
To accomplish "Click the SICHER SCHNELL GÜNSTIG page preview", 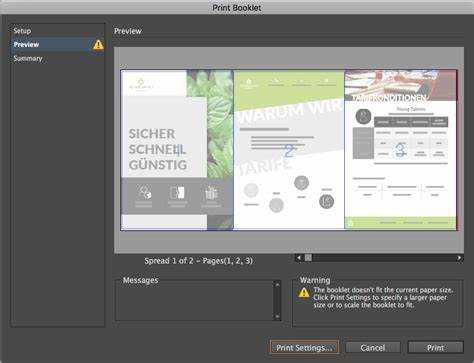I will (x=177, y=150).
